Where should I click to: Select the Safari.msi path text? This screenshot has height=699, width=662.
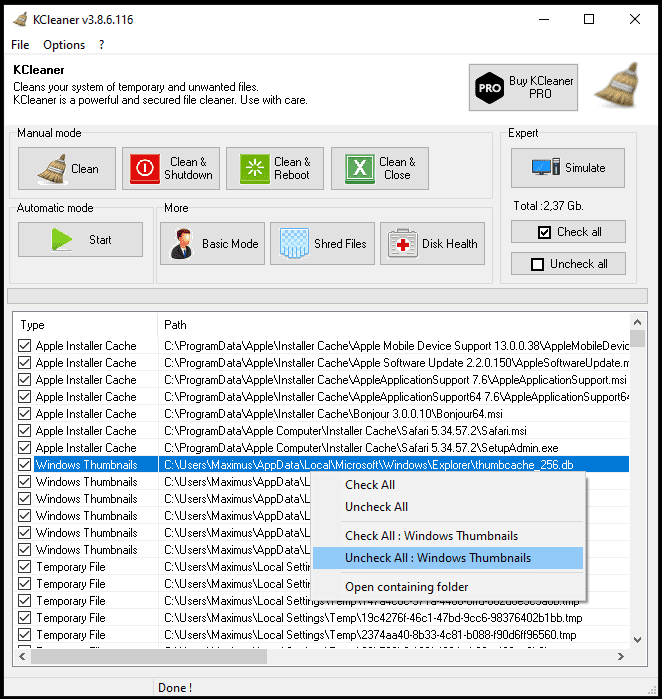click(x=345, y=431)
